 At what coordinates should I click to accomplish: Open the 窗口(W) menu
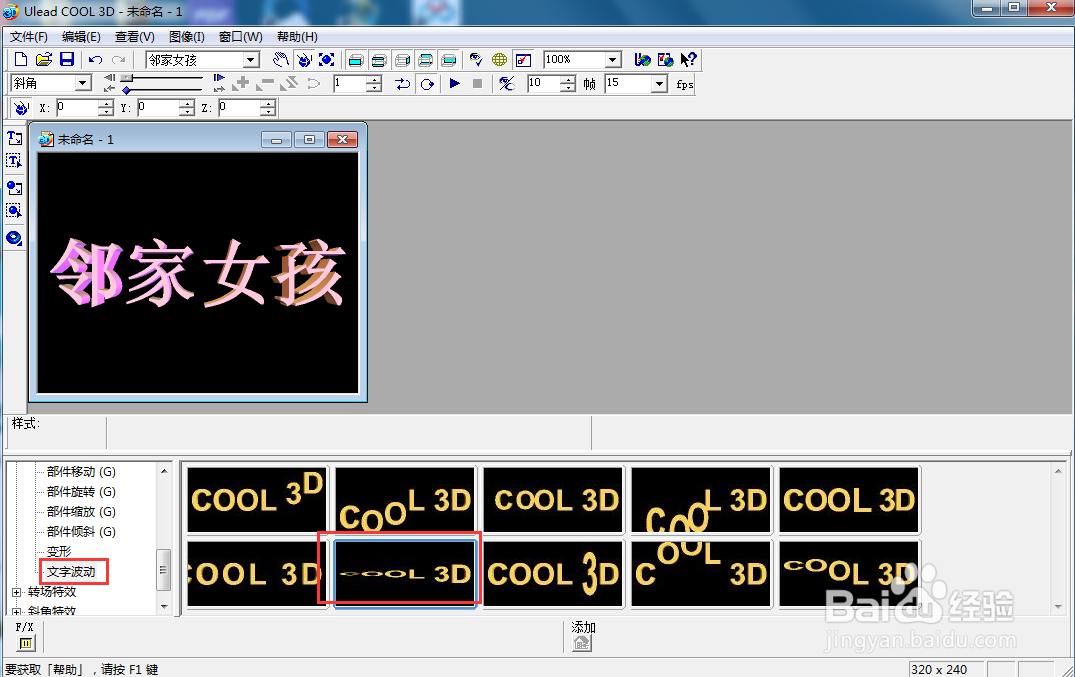241,37
